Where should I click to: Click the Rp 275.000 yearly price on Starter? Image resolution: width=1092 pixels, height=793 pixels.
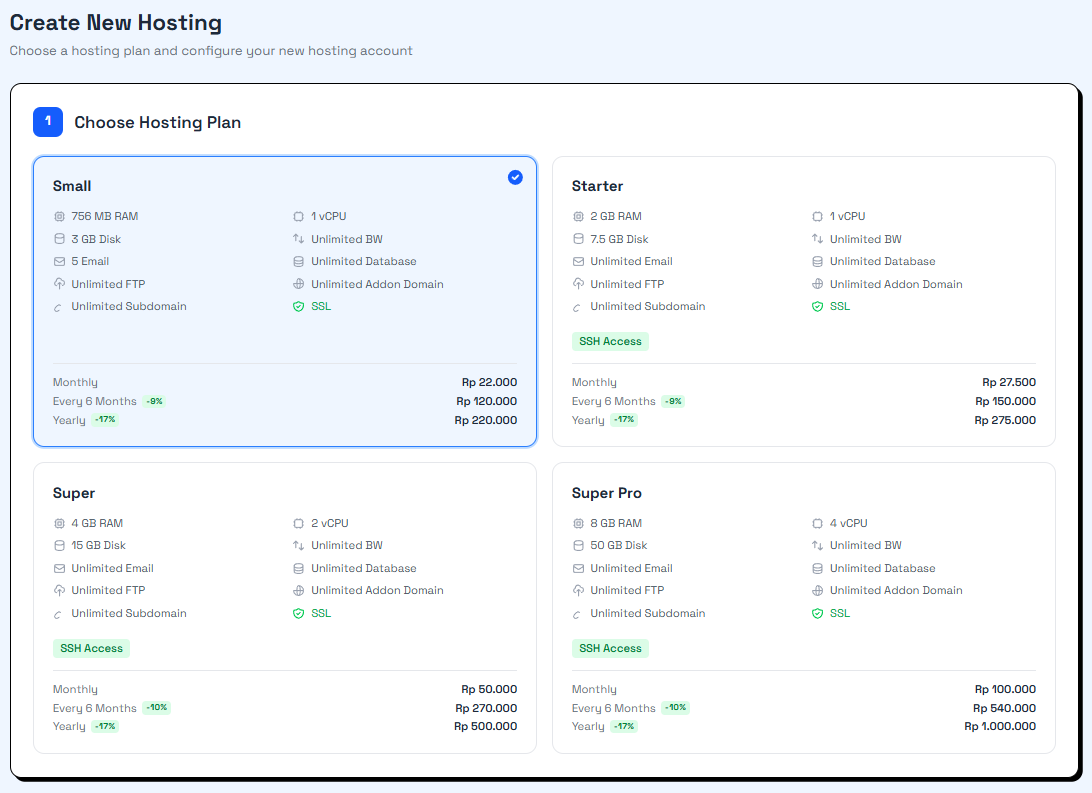point(1005,421)
